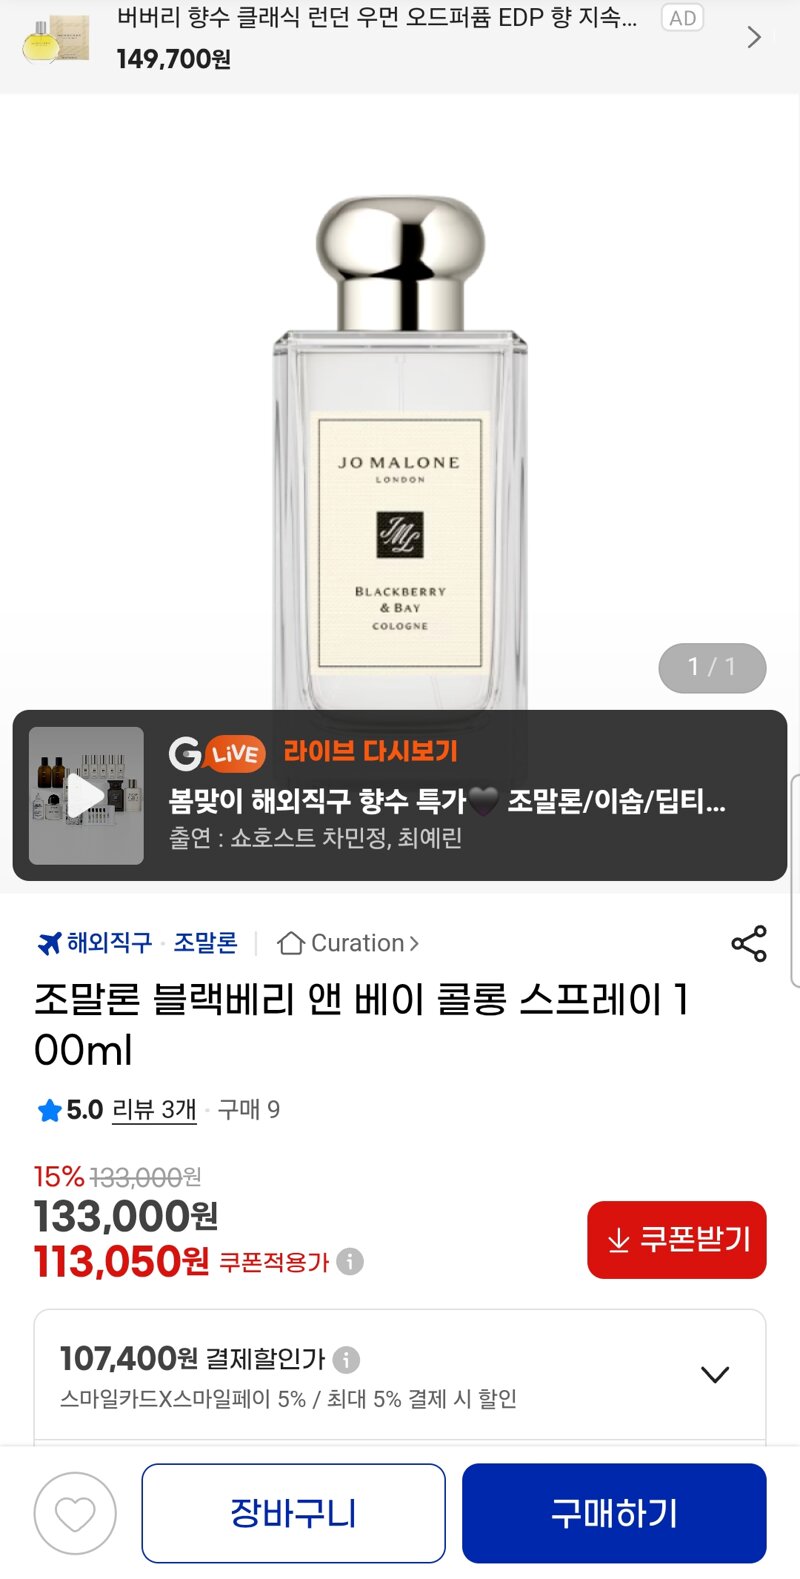Viewport: 800px width, 1579px height.
Task: Open the Curation chevron link
Action: [414, 943]
